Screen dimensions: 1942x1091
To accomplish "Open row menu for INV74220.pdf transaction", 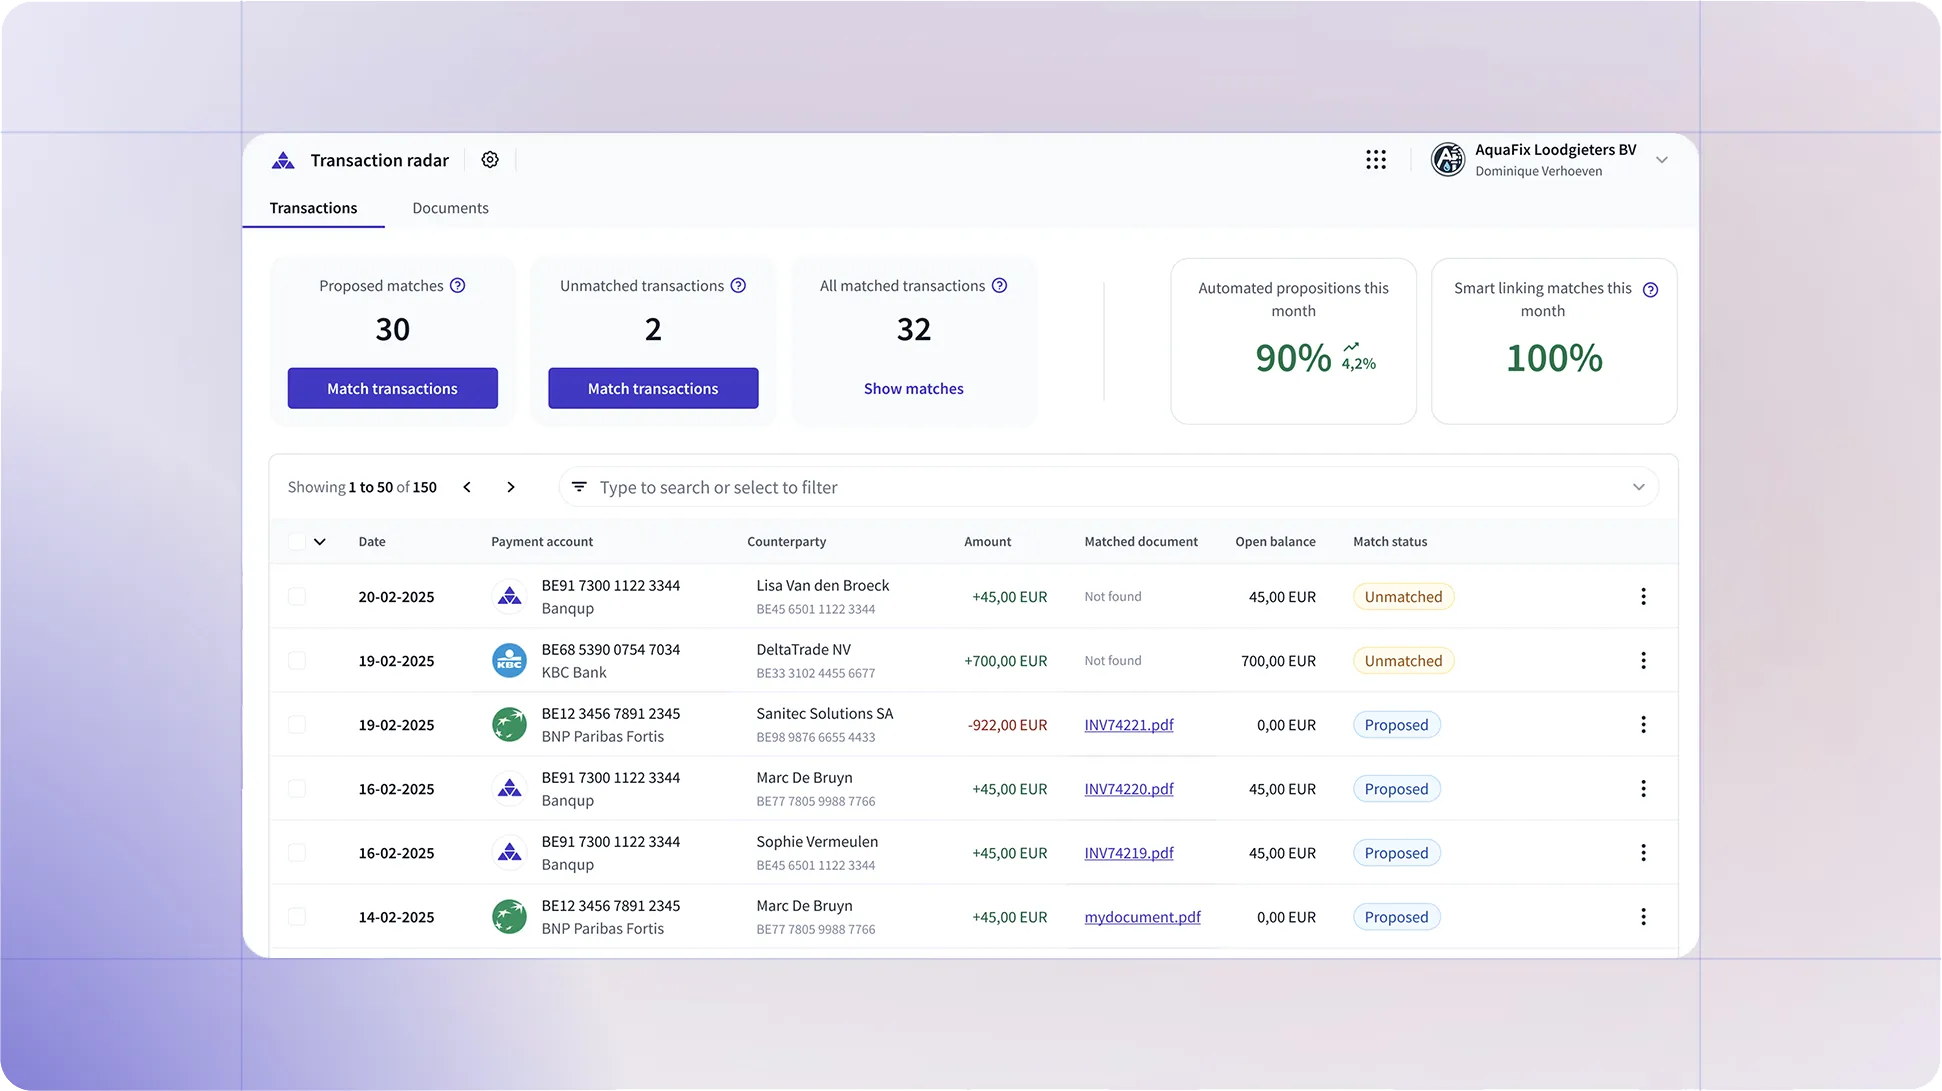I will point(1643,789).
